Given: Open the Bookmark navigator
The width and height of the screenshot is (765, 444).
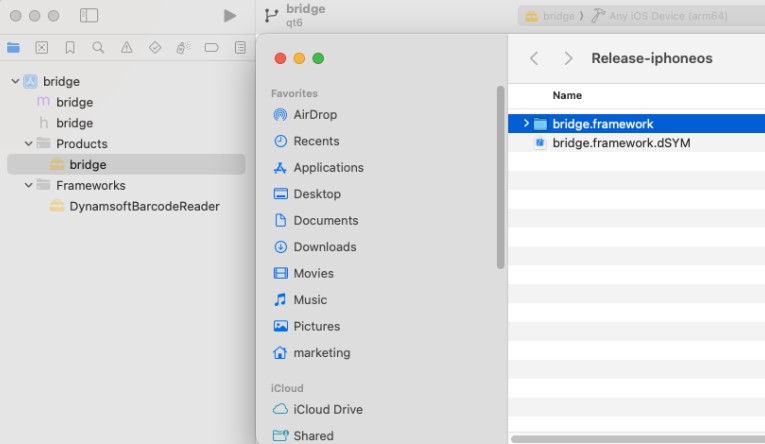Looking at the screenshot, I should (x=69, y=47).
